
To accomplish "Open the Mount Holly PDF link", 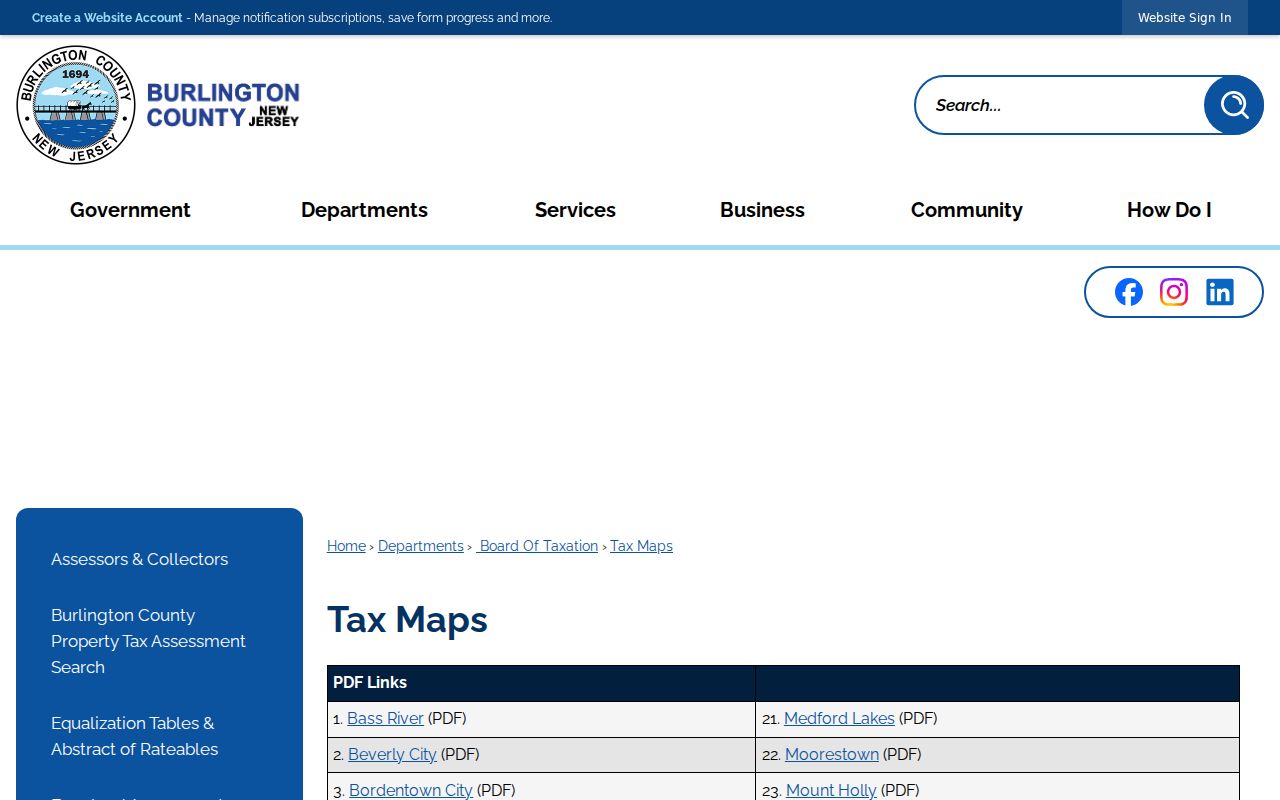I will click(x=831, y=790).
